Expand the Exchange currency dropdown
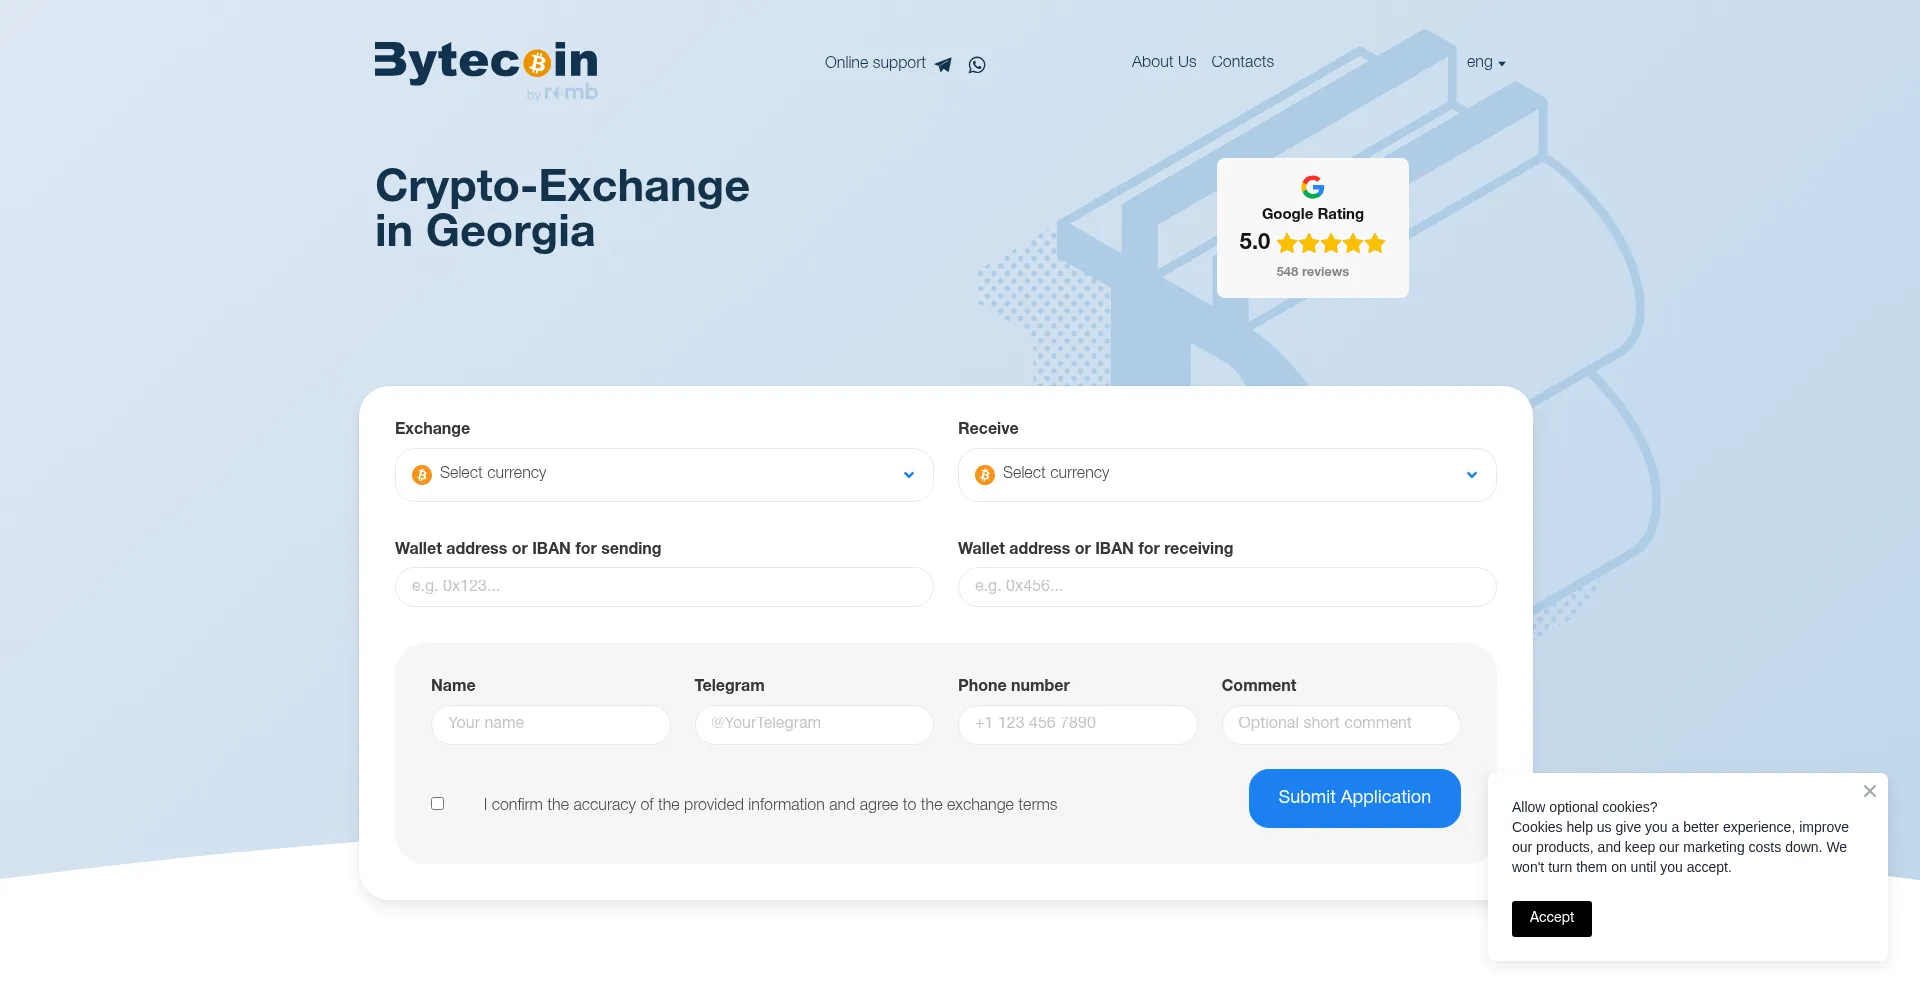The image size is (1920, 993). click(908, 475)
